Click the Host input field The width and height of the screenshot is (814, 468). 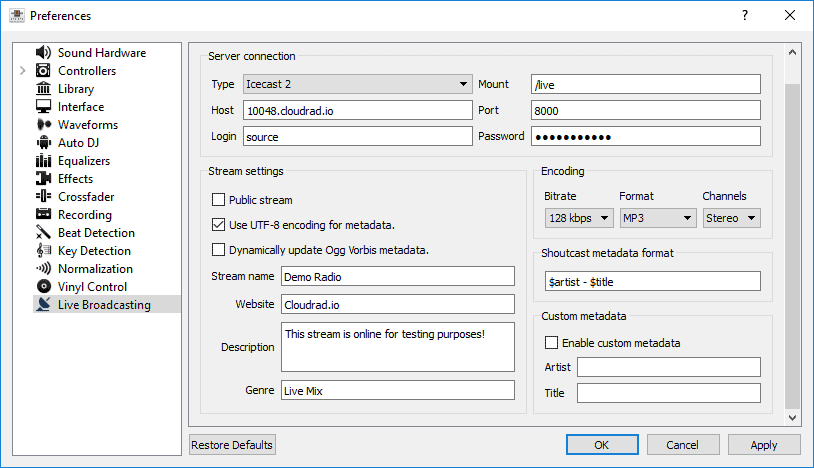(x=358, y=111)
